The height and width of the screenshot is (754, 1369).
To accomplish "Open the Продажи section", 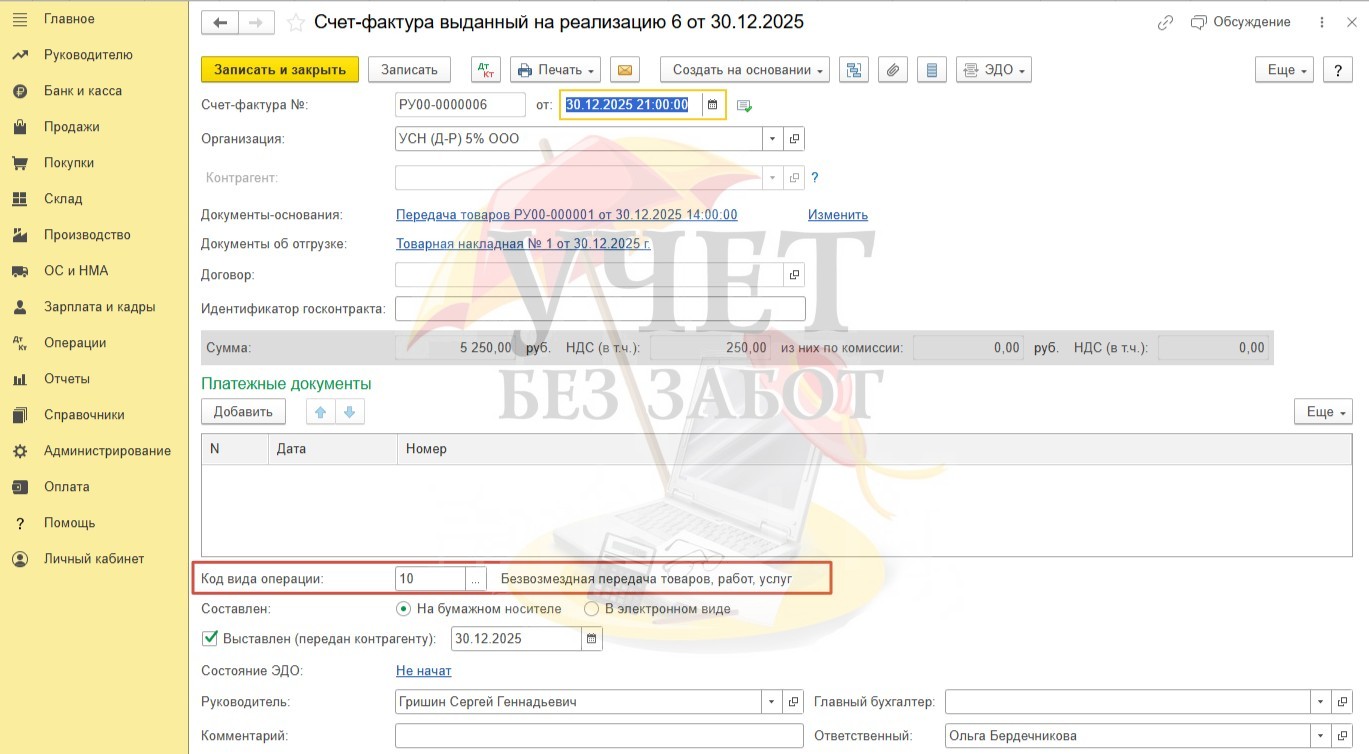I will point(72,127).
